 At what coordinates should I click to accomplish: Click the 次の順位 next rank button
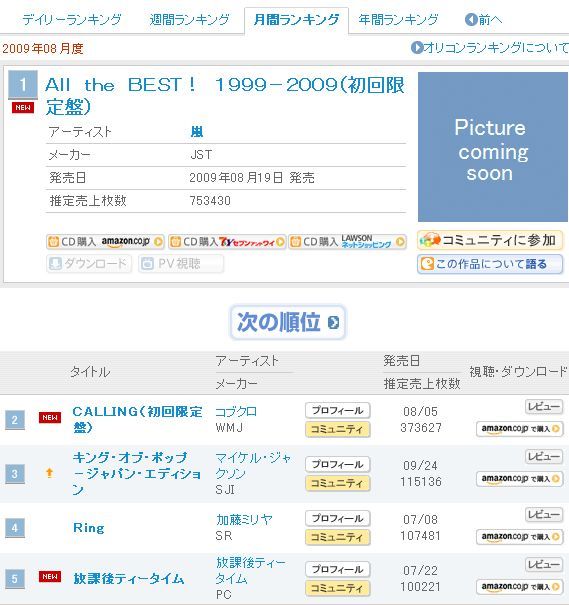[x=288, y=323]
